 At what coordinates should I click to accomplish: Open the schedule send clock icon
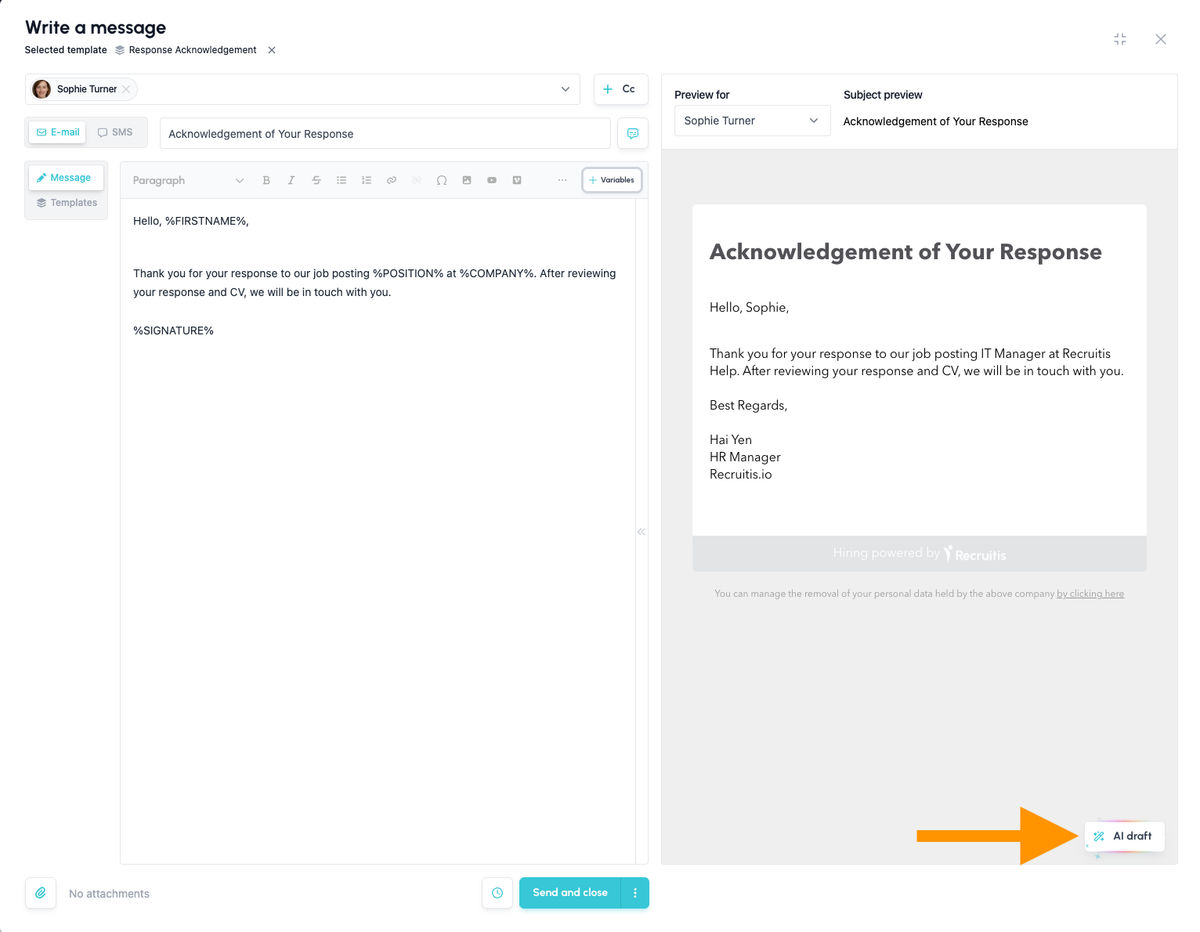[x=497, y=892]
